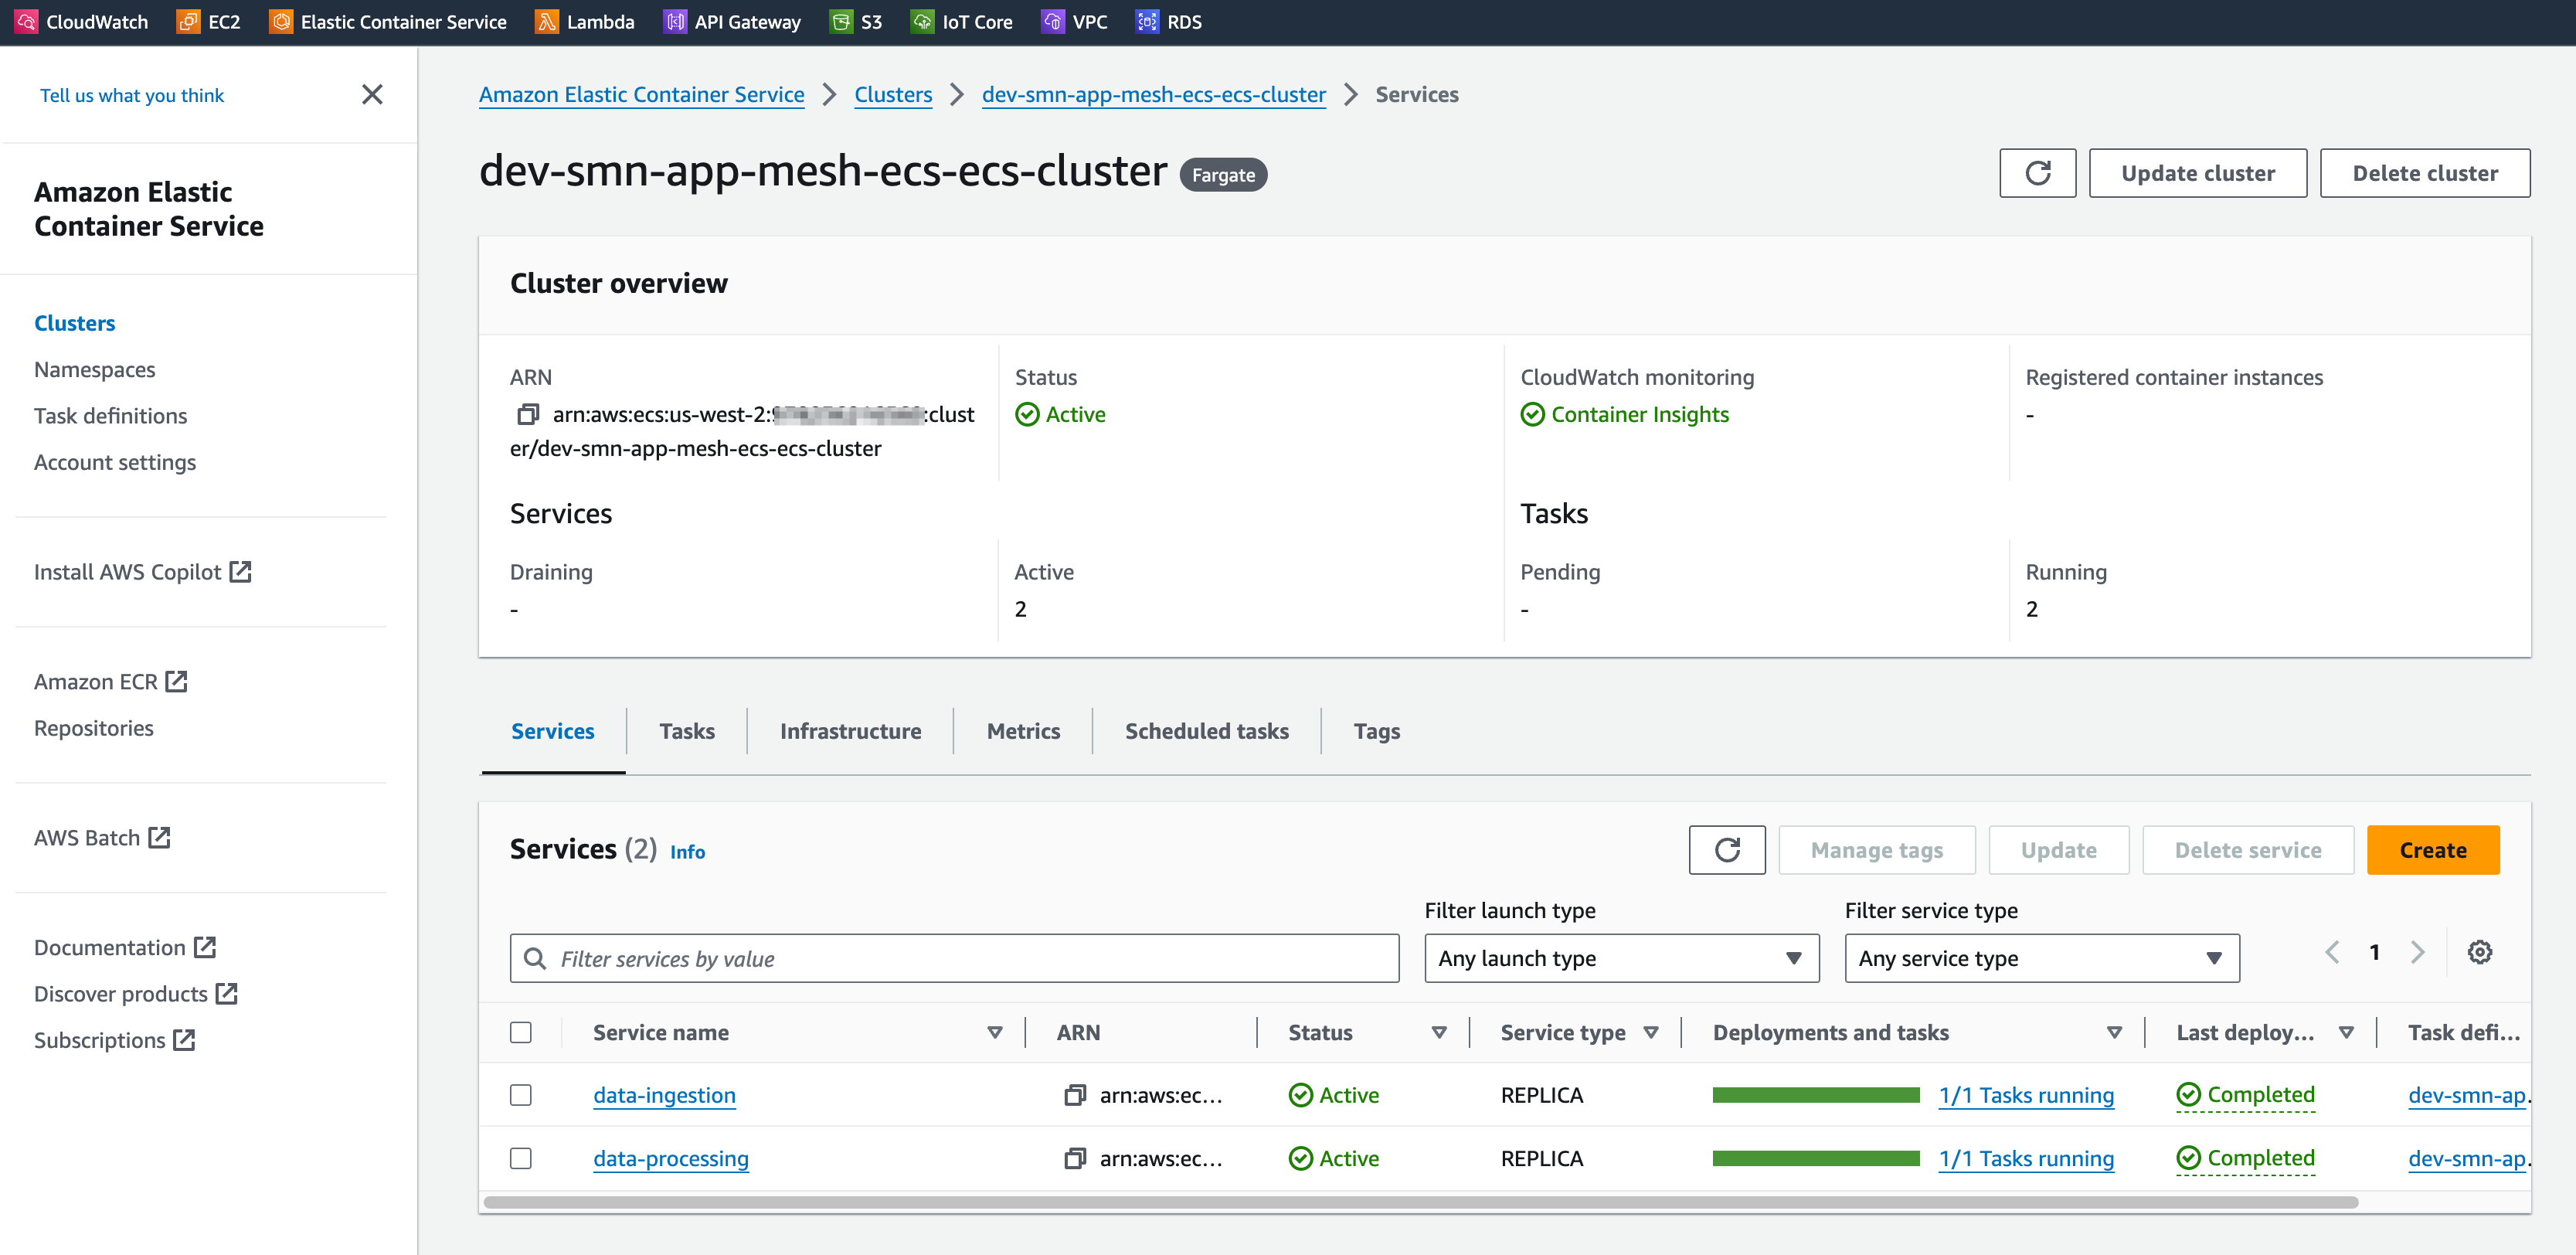Screen dimensions: 2576x1255
Task: Click the search magnifier in services filter
Action: 535,959
